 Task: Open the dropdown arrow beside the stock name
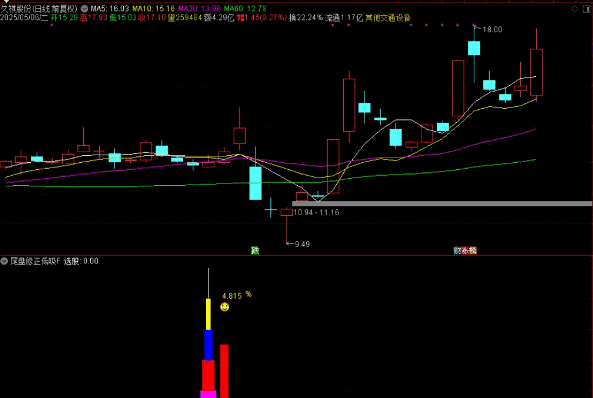tap(84, 8)
